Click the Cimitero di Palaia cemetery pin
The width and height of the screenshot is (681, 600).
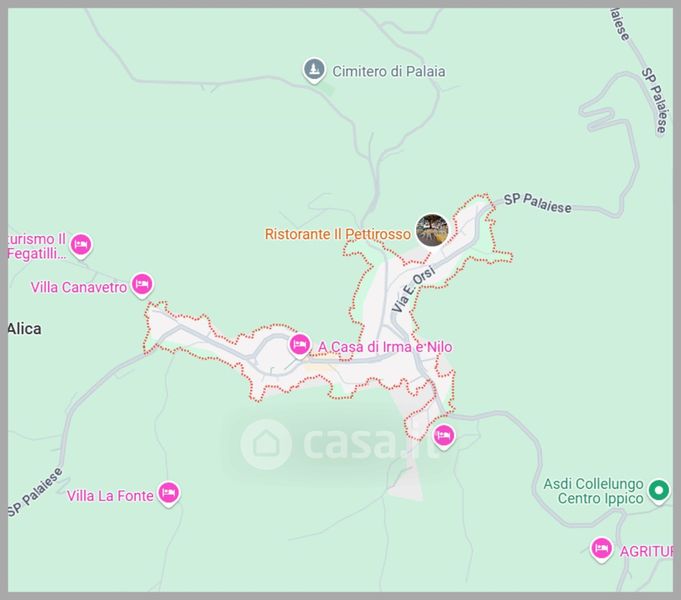click(x=314, y=70)
